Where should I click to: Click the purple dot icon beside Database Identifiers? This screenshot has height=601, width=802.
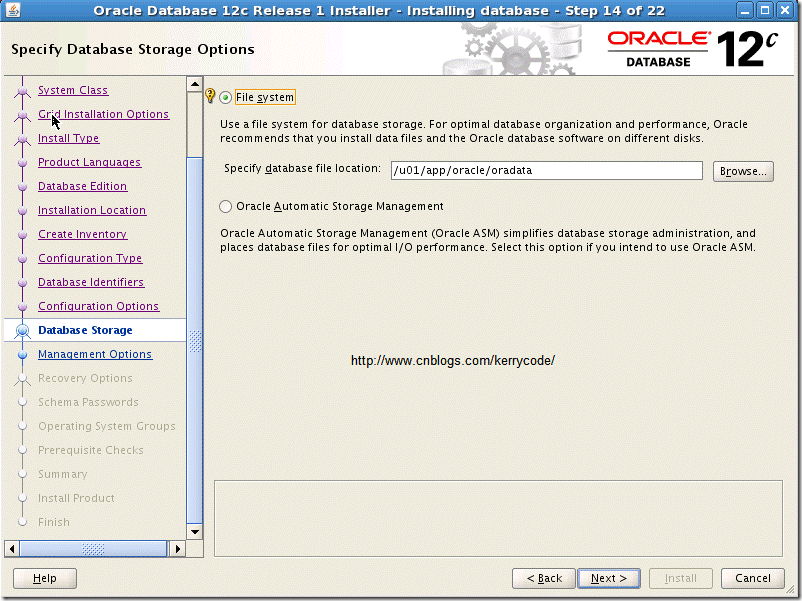point(22,283)
